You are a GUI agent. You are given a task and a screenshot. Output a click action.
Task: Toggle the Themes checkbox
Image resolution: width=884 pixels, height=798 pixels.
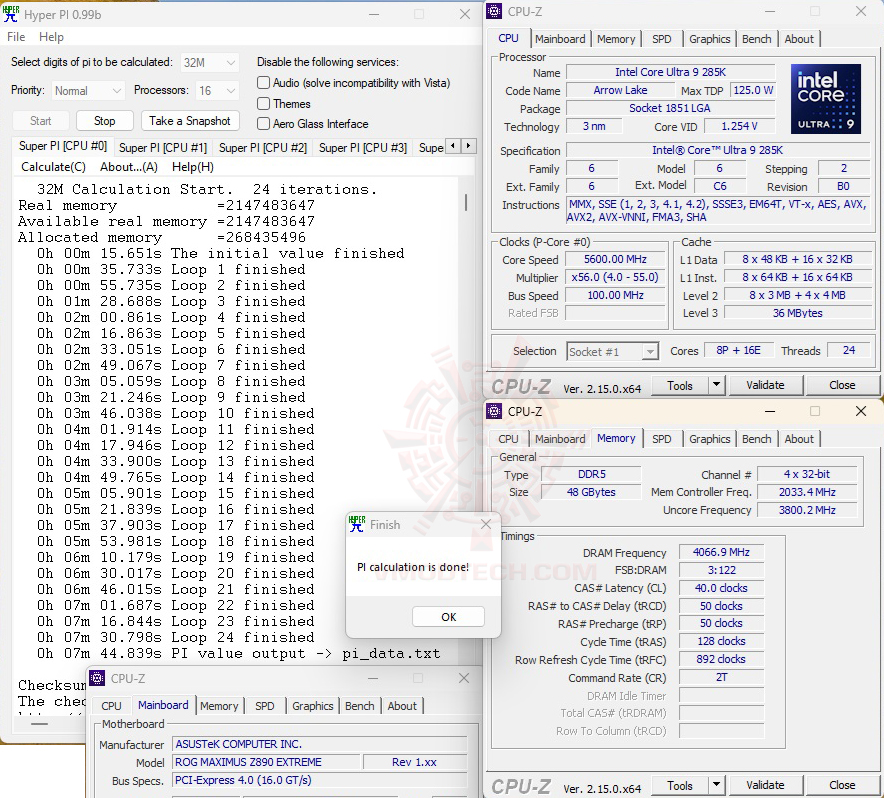(263, 104)
